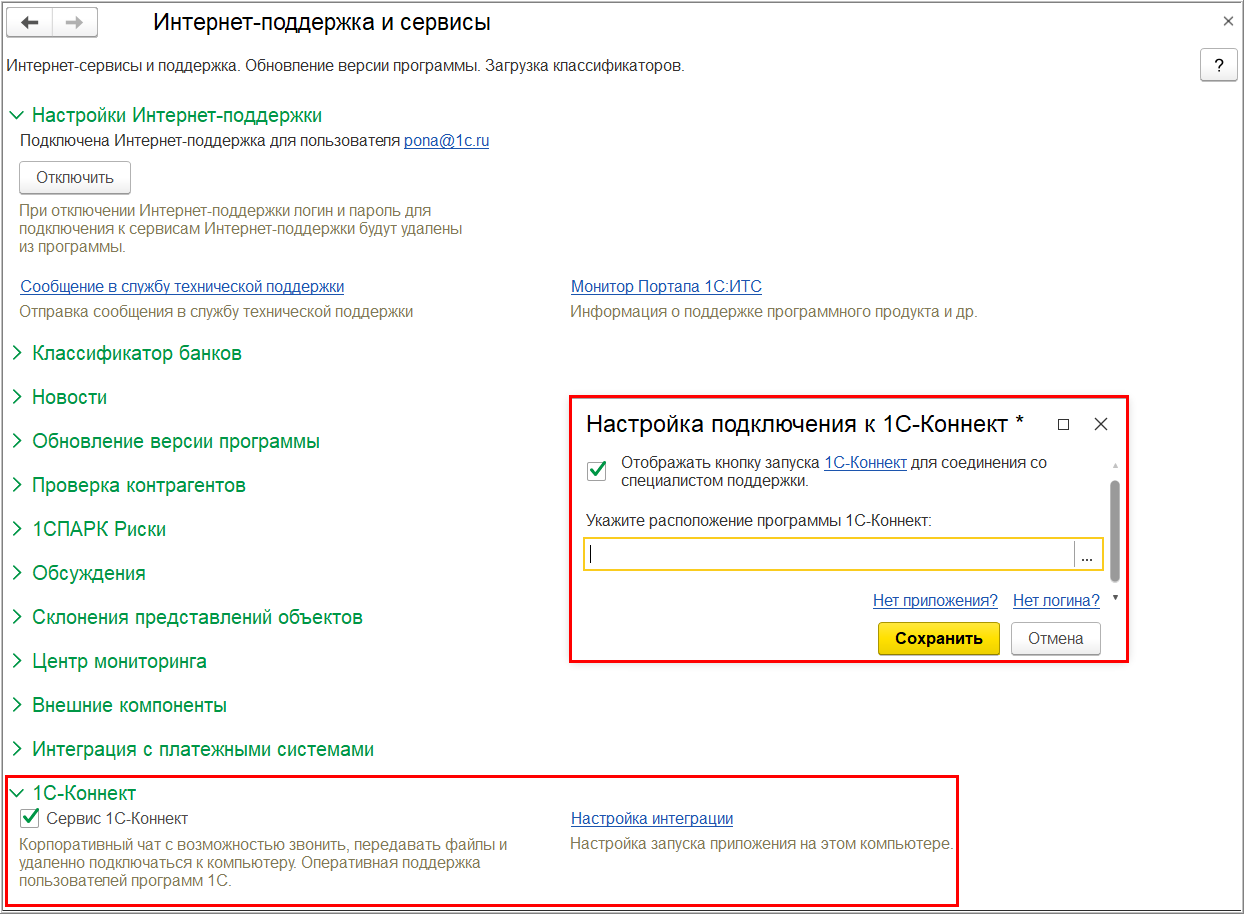Close the Настройка подключения к 1С-Коннект dialog

coord(1101,424)
